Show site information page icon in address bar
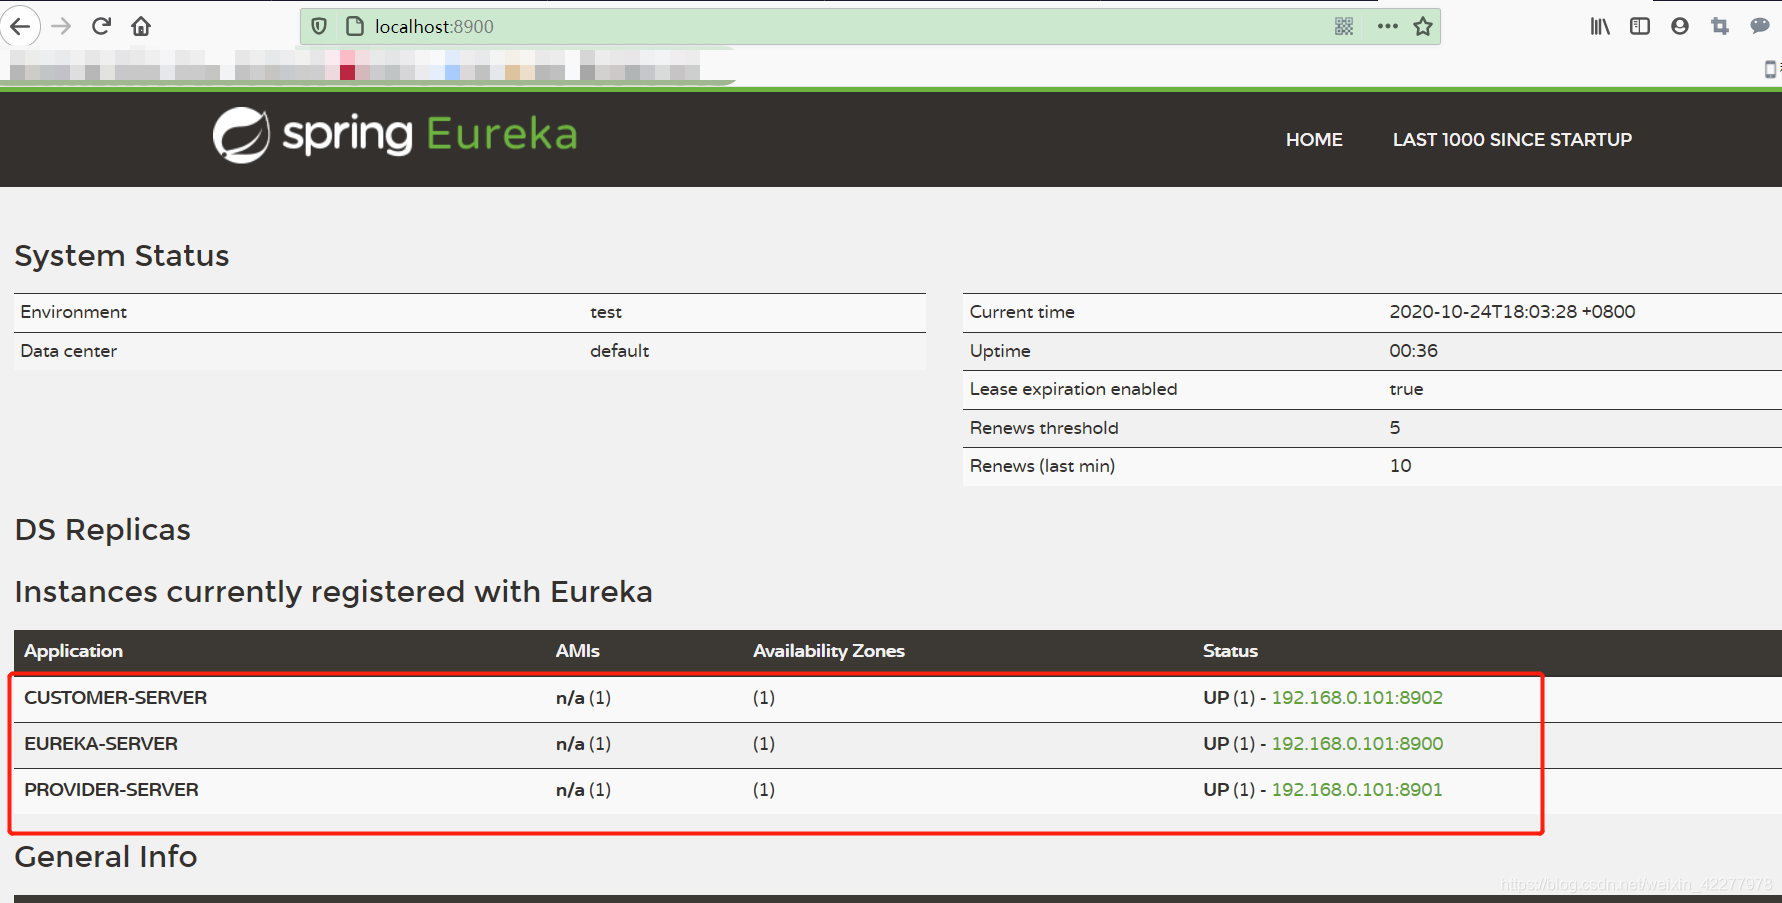 tap(354, 26)
